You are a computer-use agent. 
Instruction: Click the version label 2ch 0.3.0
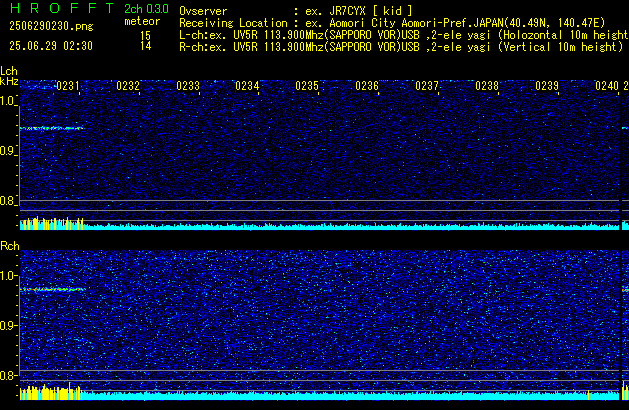coord(146,9)
